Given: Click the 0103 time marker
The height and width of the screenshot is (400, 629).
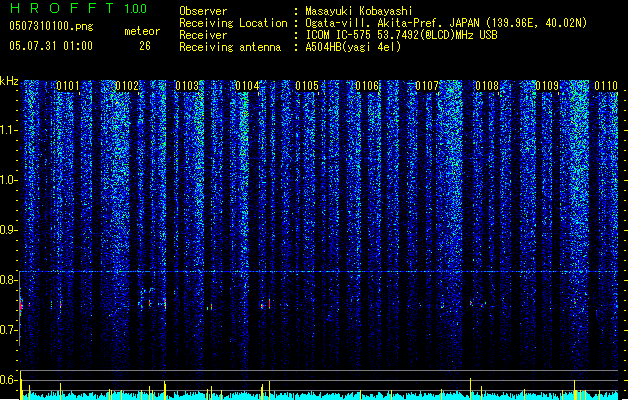Looking at the screenshot, I should pos(187,86).
